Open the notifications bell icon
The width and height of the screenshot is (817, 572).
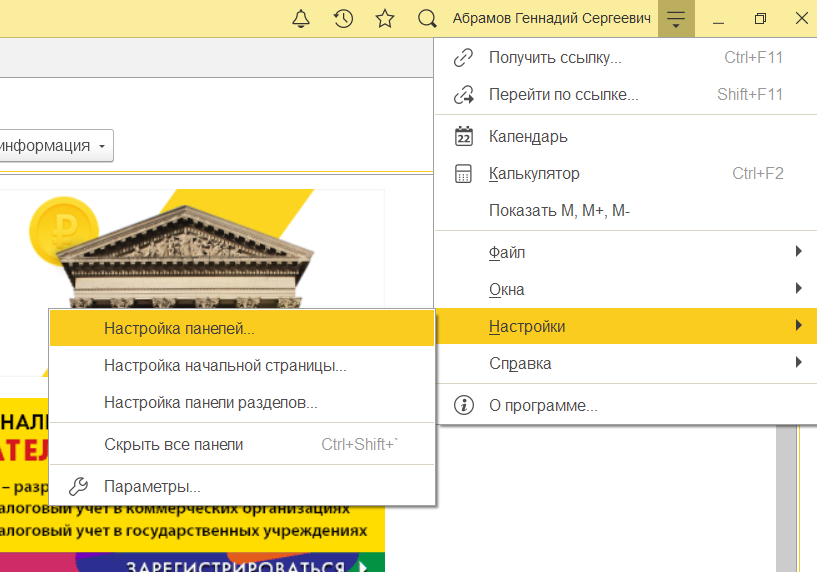point(301,19)
